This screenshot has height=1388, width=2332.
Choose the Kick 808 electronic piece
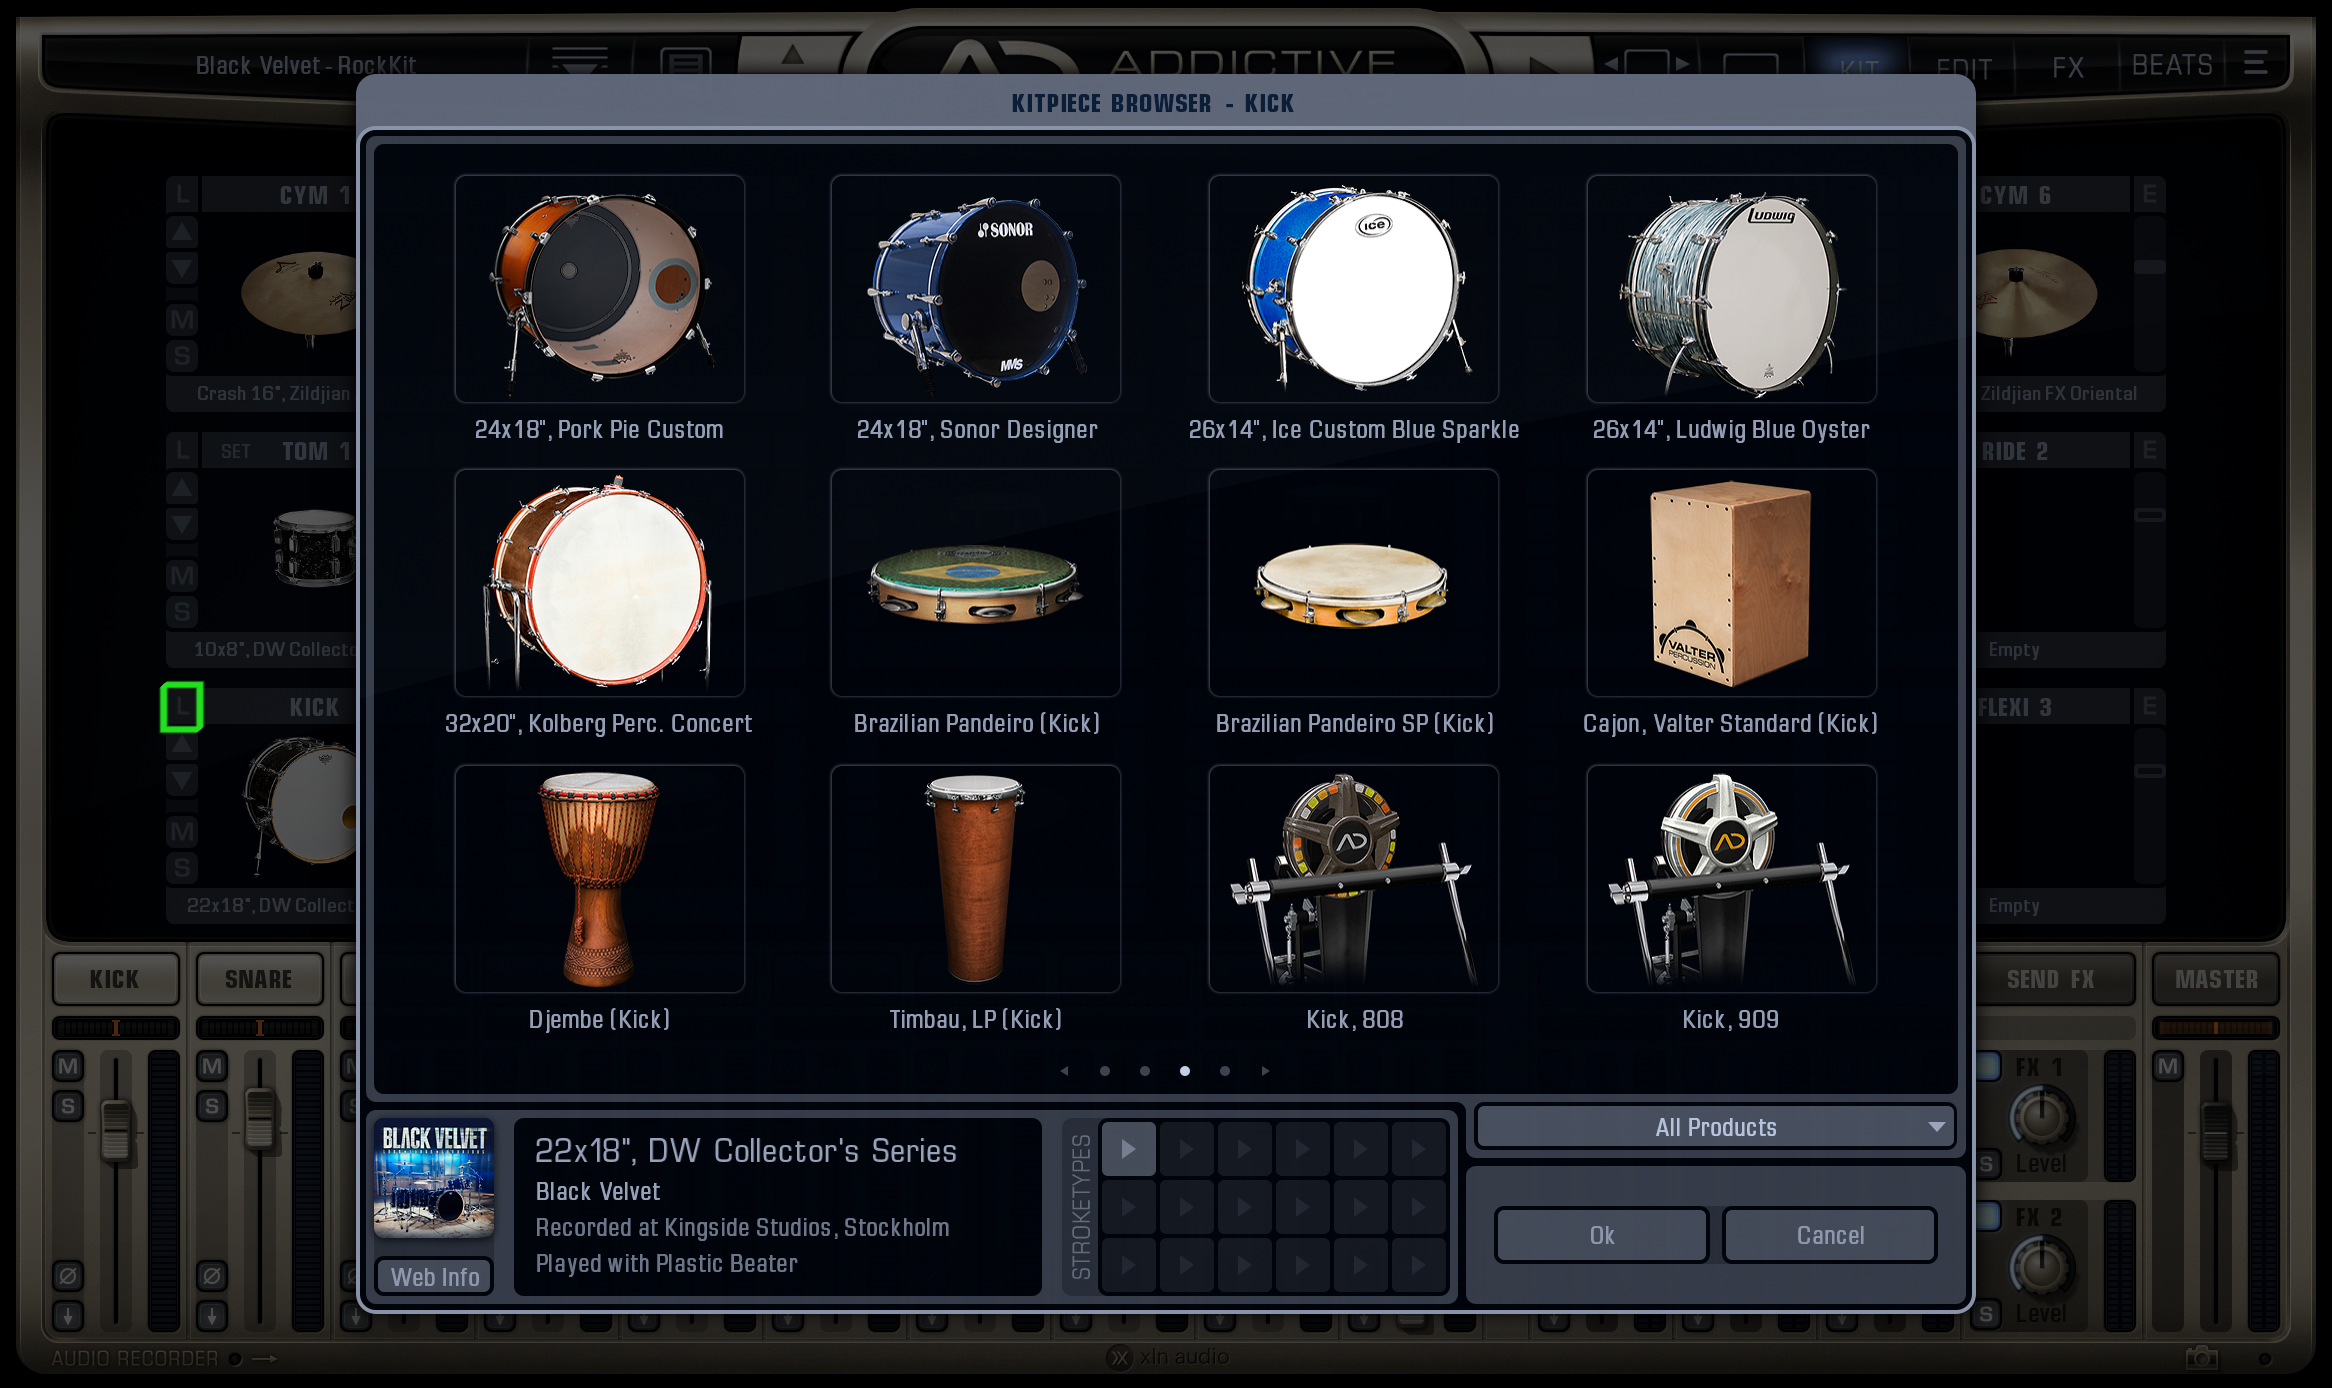coord(1353,879)
